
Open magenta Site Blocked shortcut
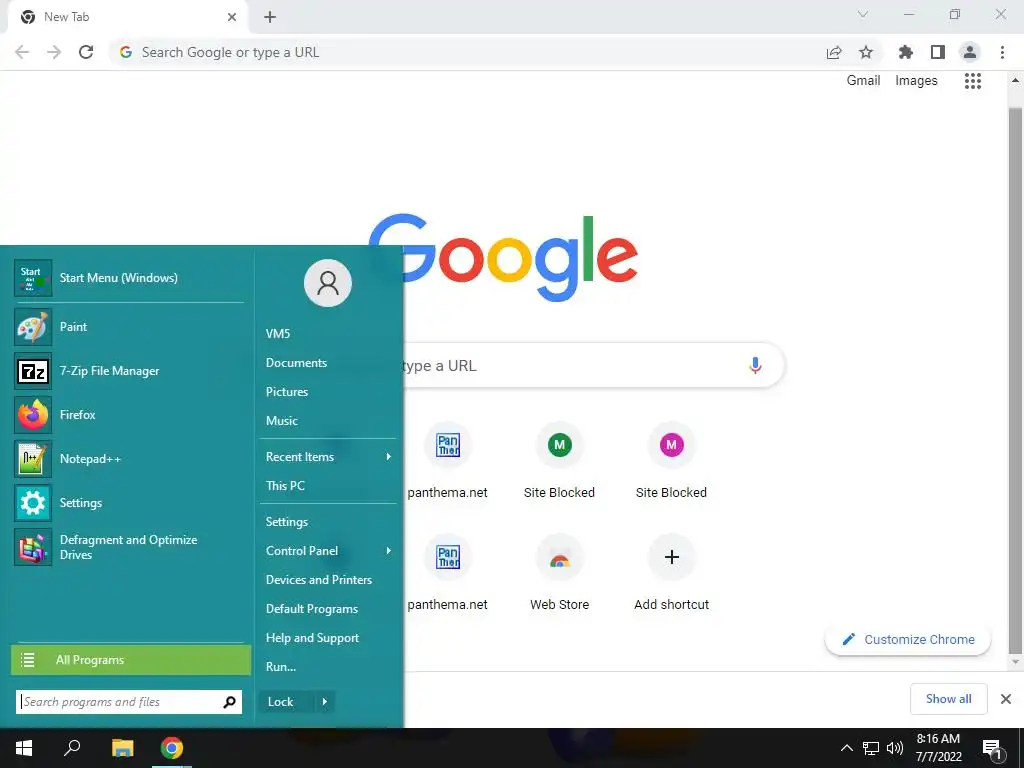671,462
